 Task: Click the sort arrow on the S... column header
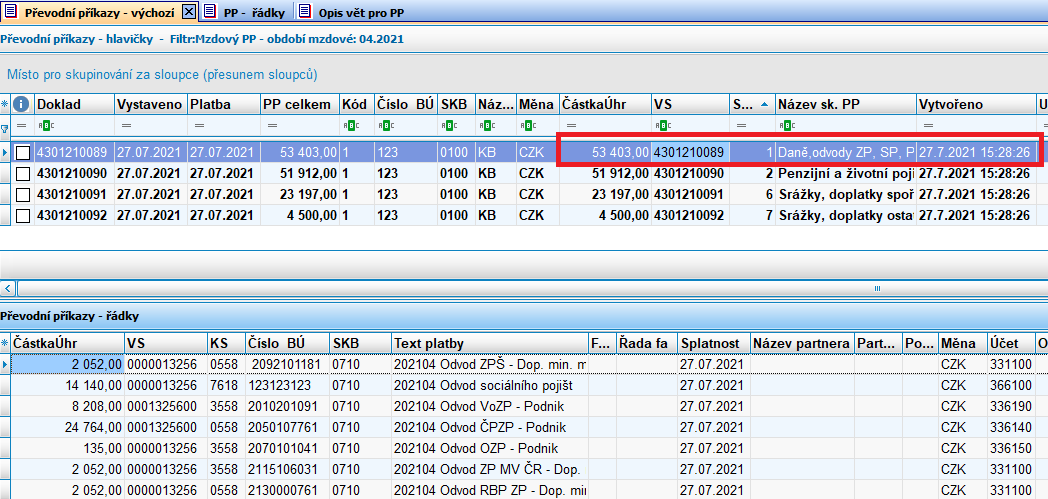click(765, 104)
